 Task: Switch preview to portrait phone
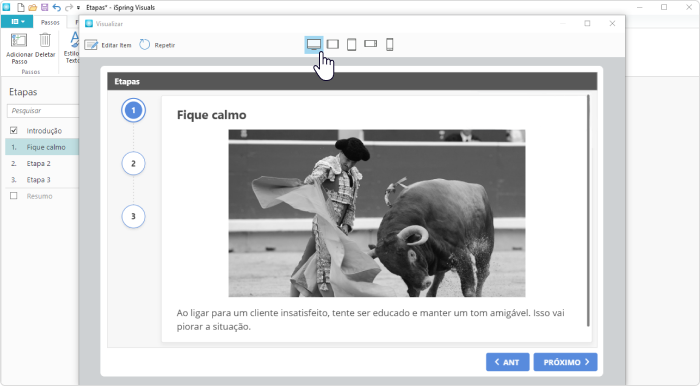389,45
